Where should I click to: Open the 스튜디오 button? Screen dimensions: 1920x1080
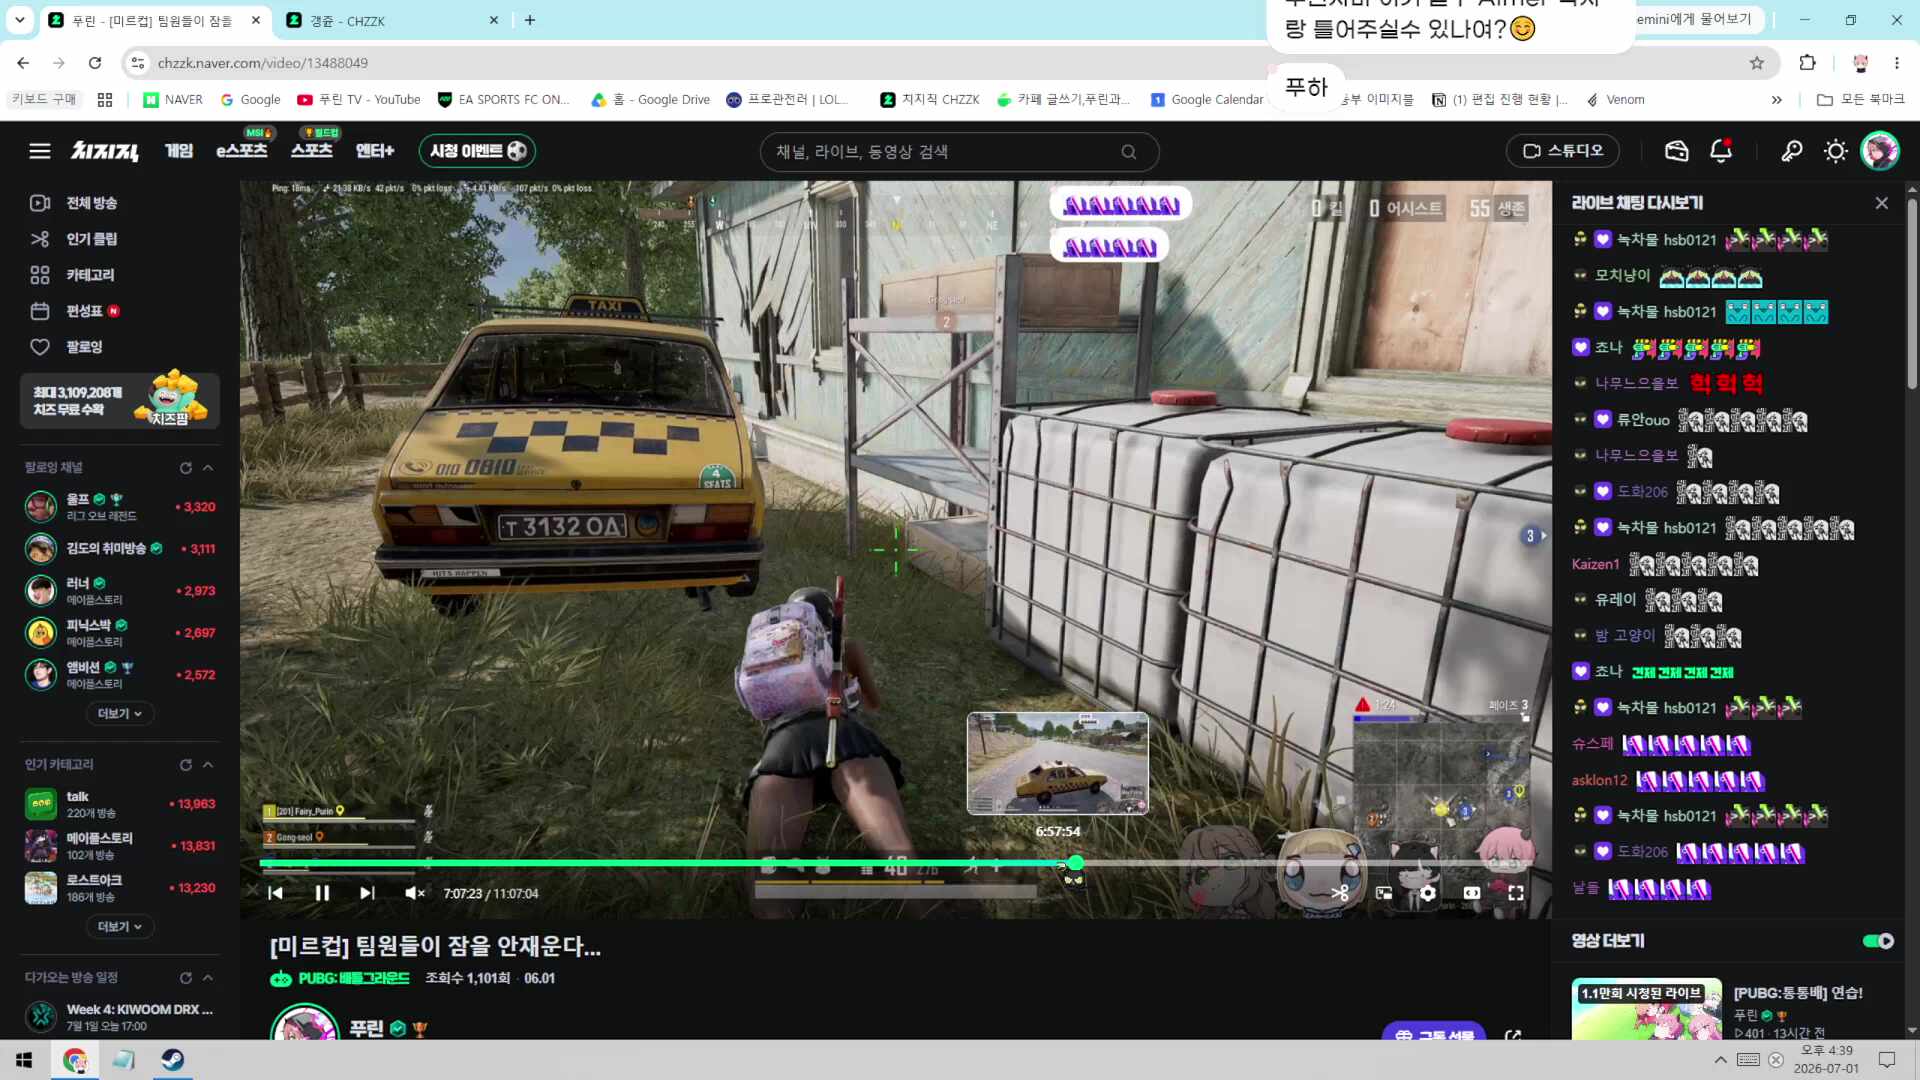pos(1562,151)
